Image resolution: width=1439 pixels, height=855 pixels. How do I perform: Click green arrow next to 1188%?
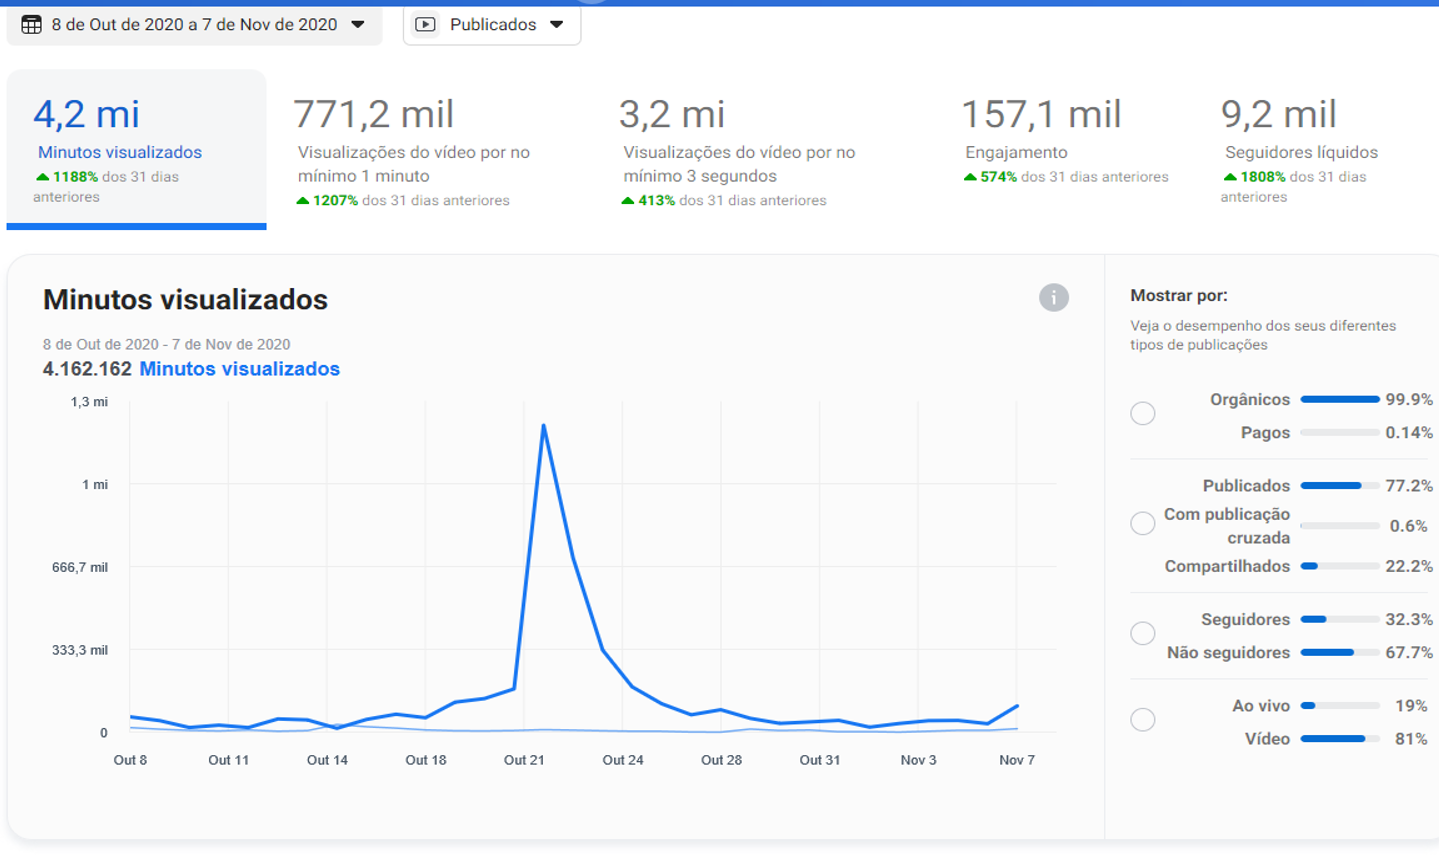(42, 177)
